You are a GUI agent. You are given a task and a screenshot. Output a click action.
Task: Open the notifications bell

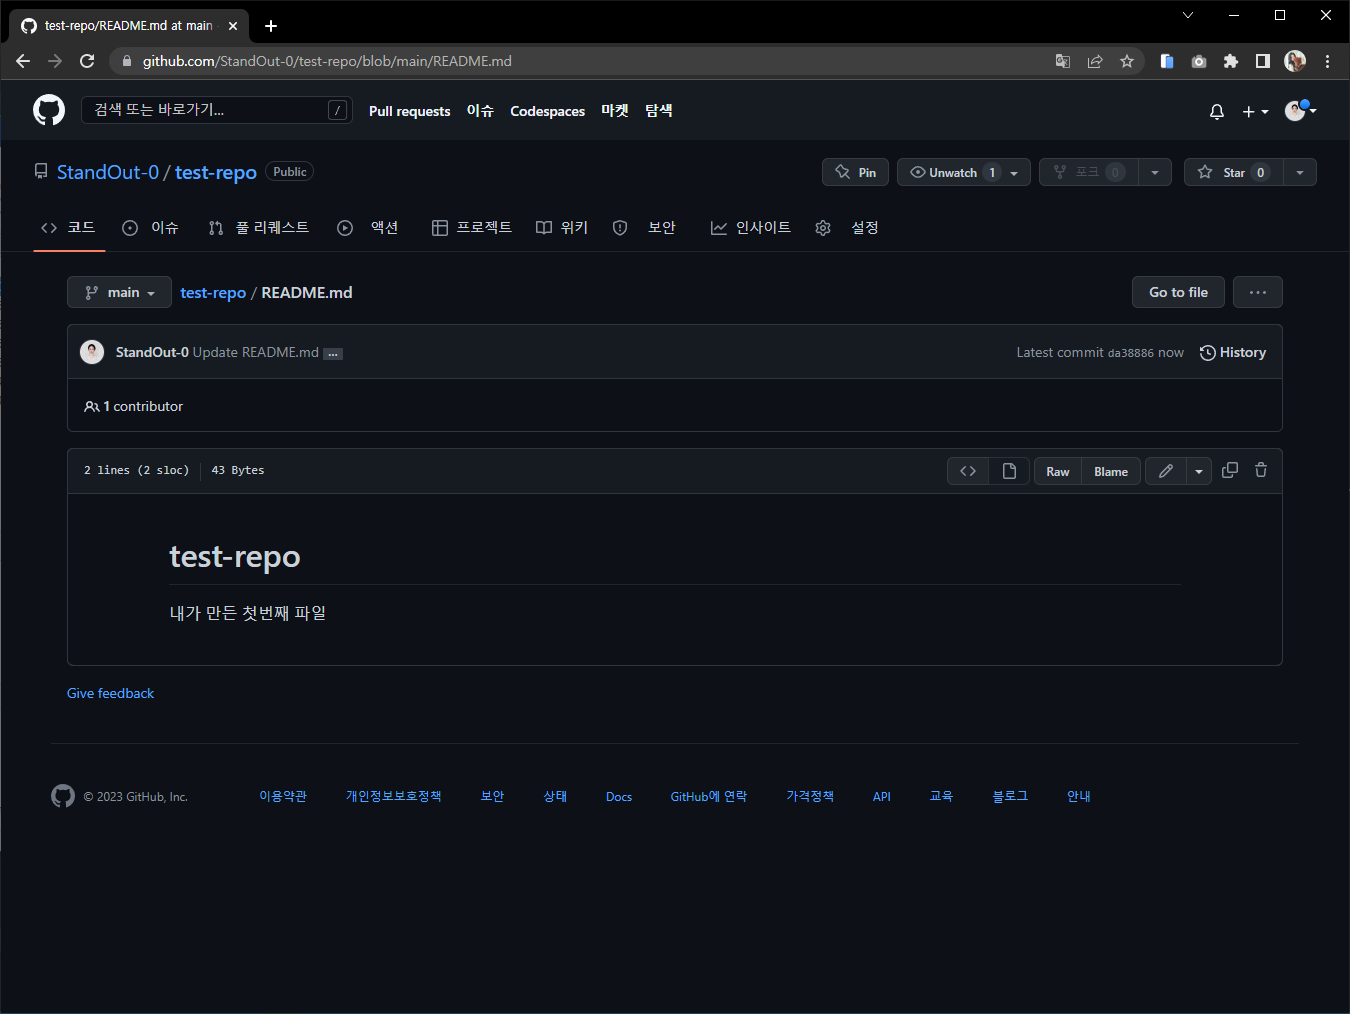[1217, 111]
